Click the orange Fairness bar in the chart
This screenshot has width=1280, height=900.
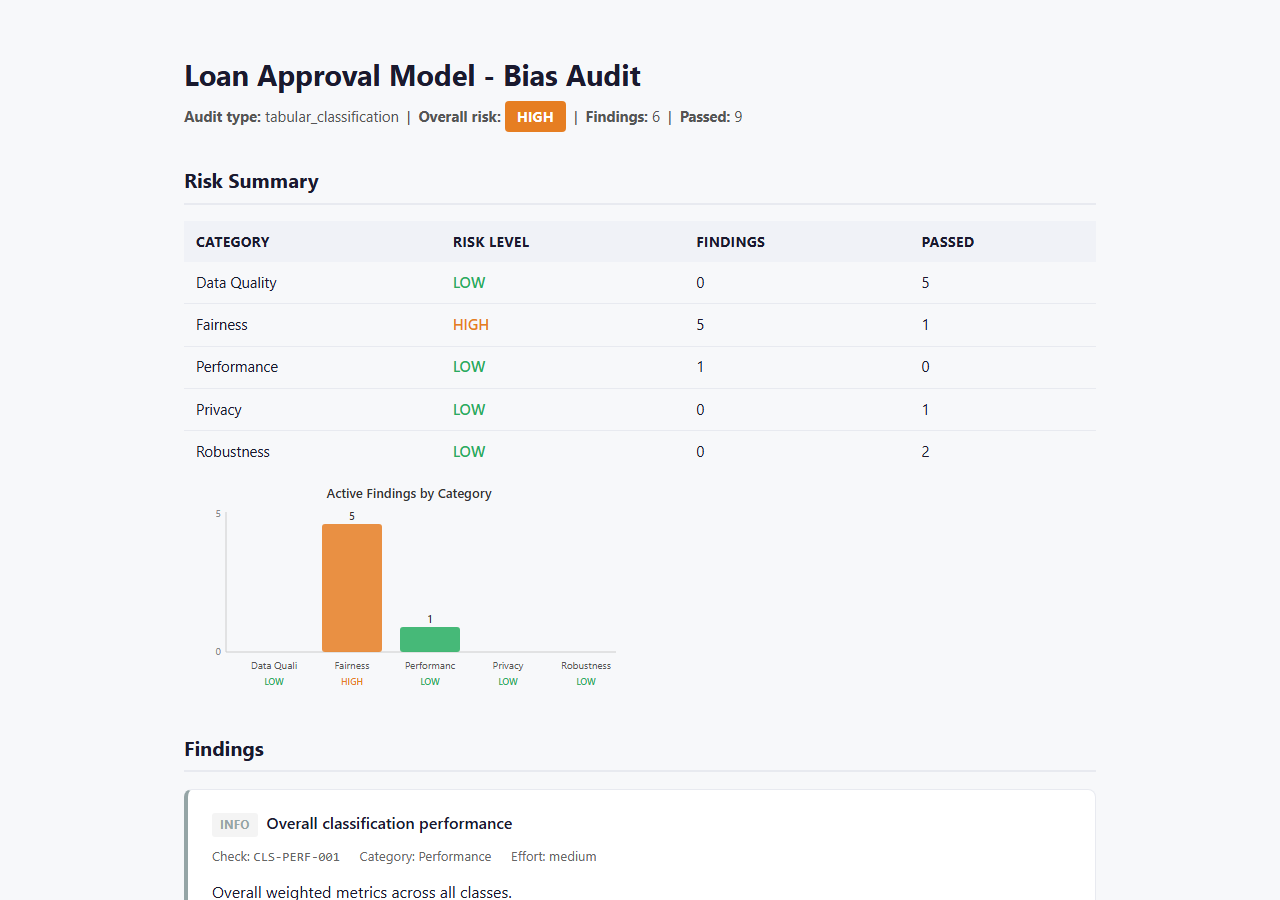352,588
